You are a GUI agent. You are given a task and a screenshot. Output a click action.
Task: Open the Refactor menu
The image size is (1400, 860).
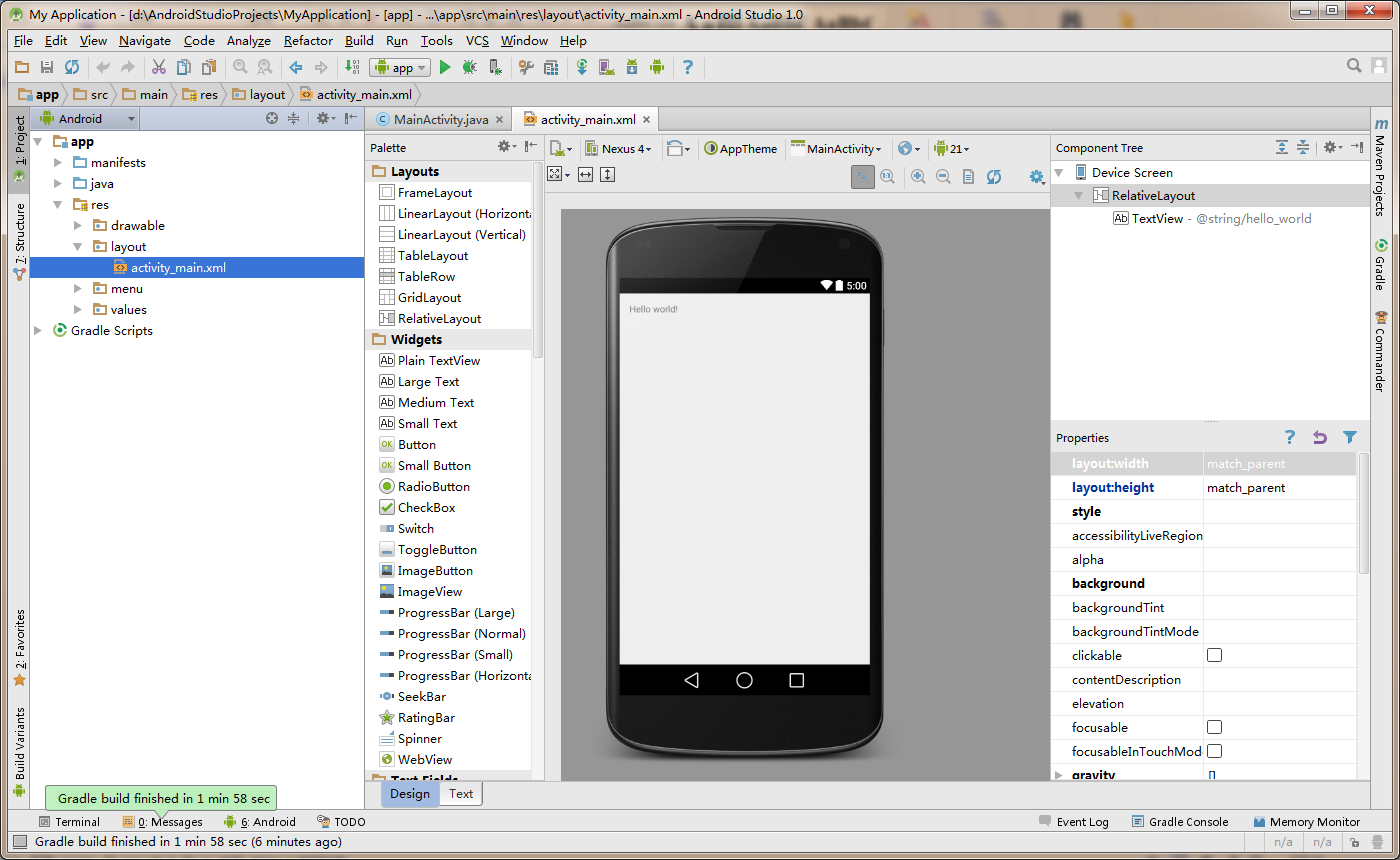point(308,40)
